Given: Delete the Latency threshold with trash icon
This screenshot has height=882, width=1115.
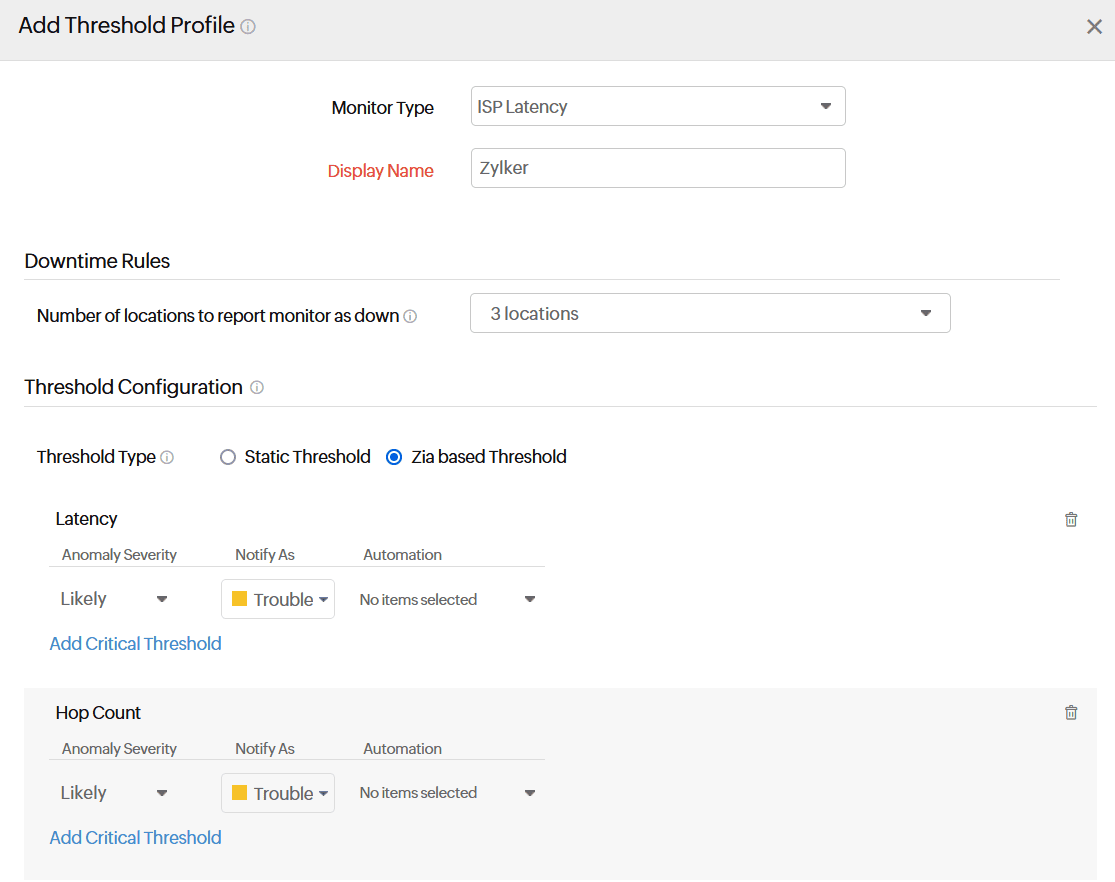Looking at the screenshot, I should 1071,519.
